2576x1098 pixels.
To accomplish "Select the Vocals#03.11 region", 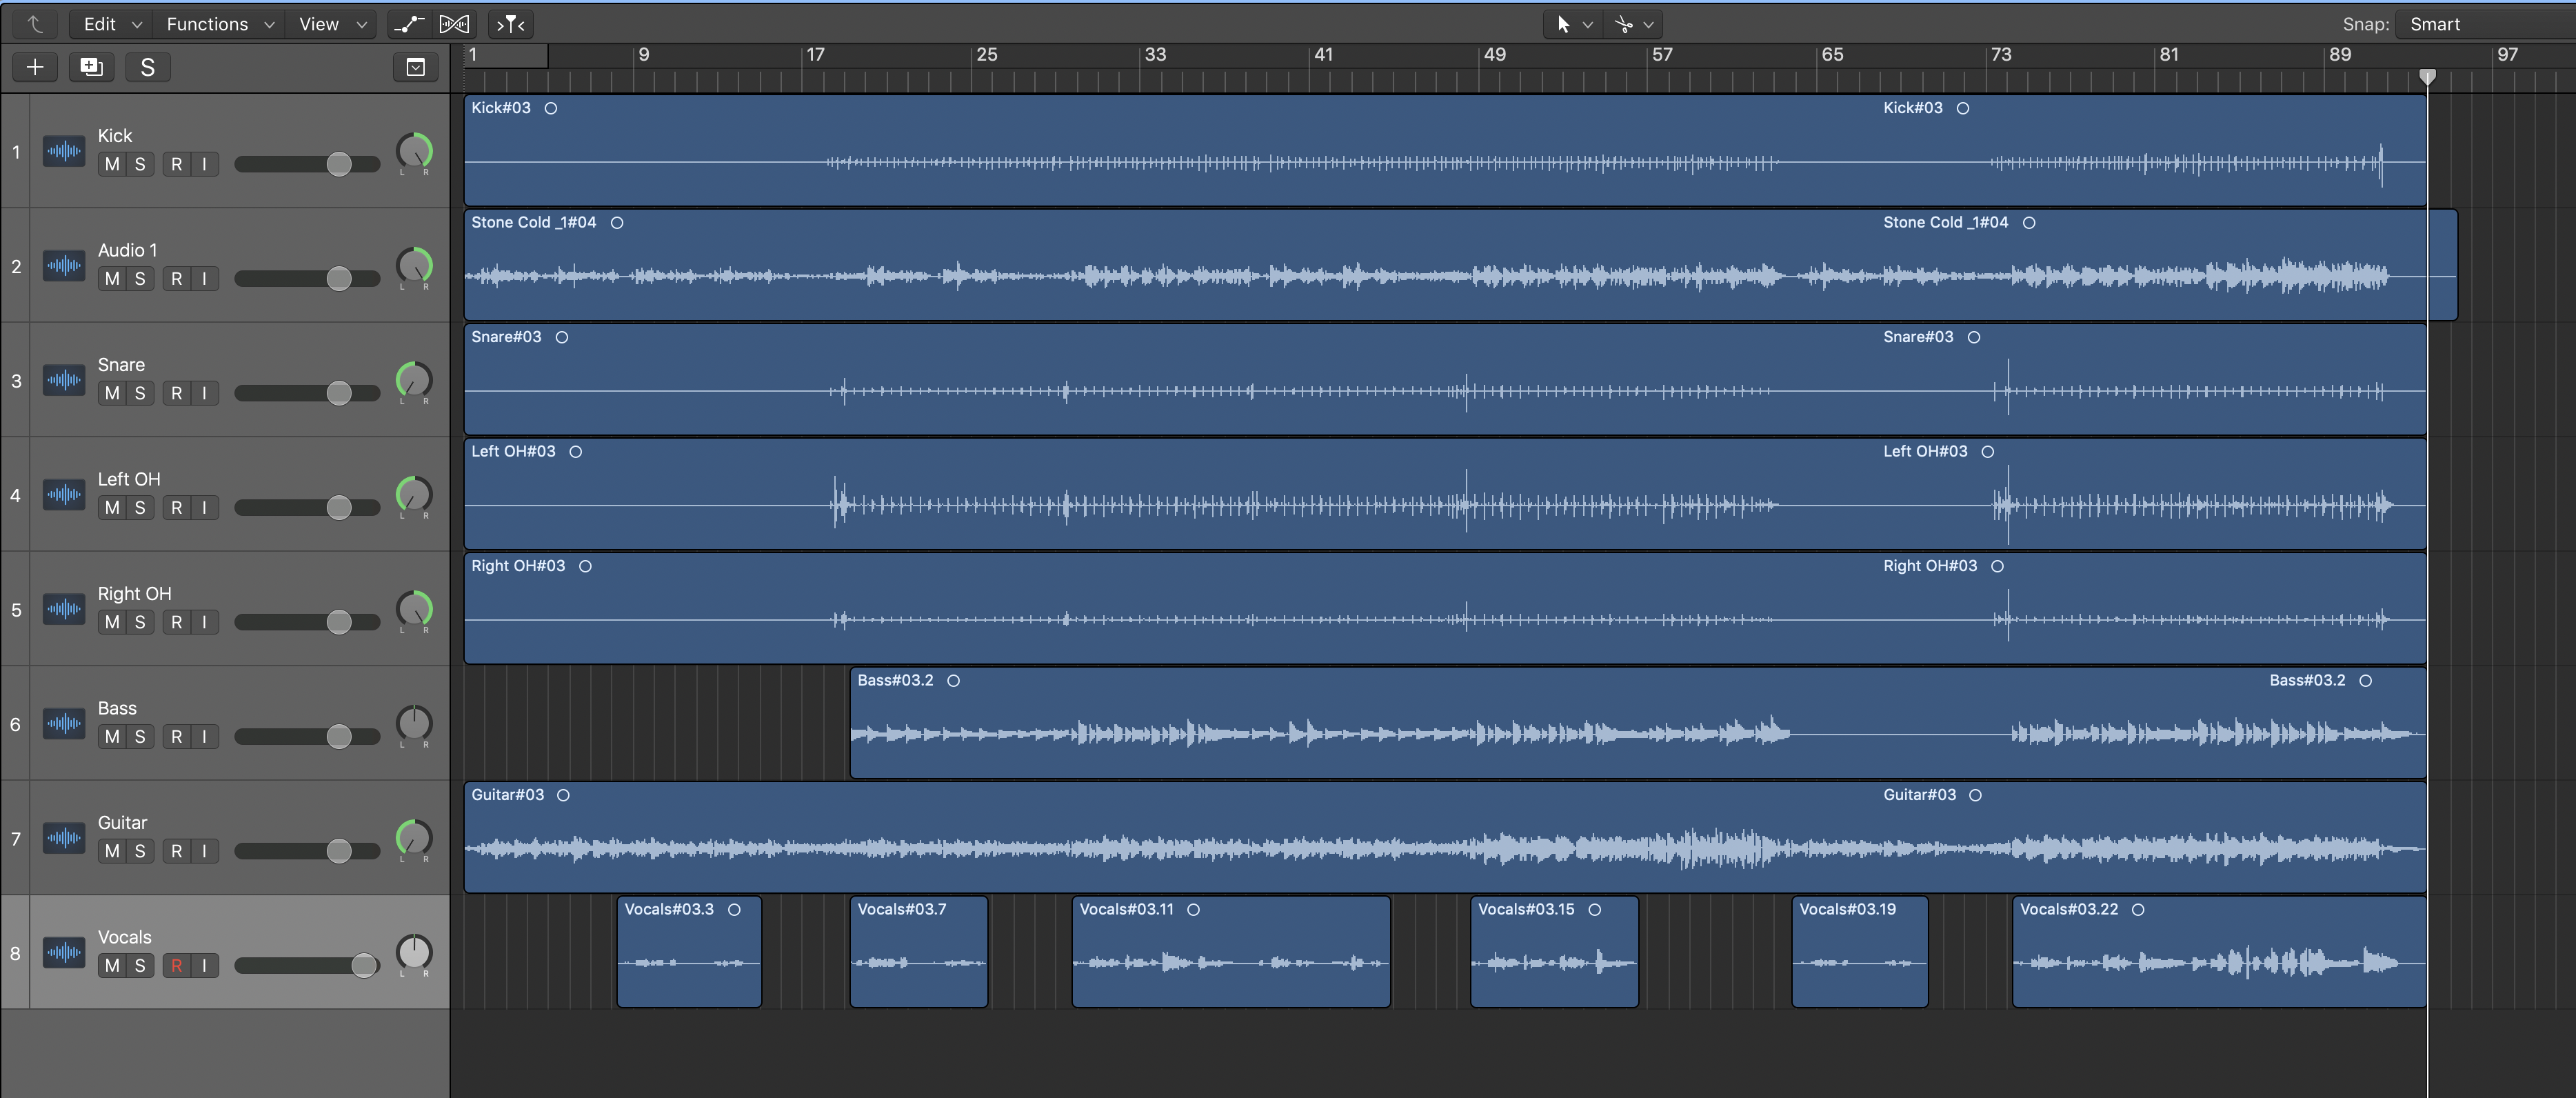I will [1231, 952].
